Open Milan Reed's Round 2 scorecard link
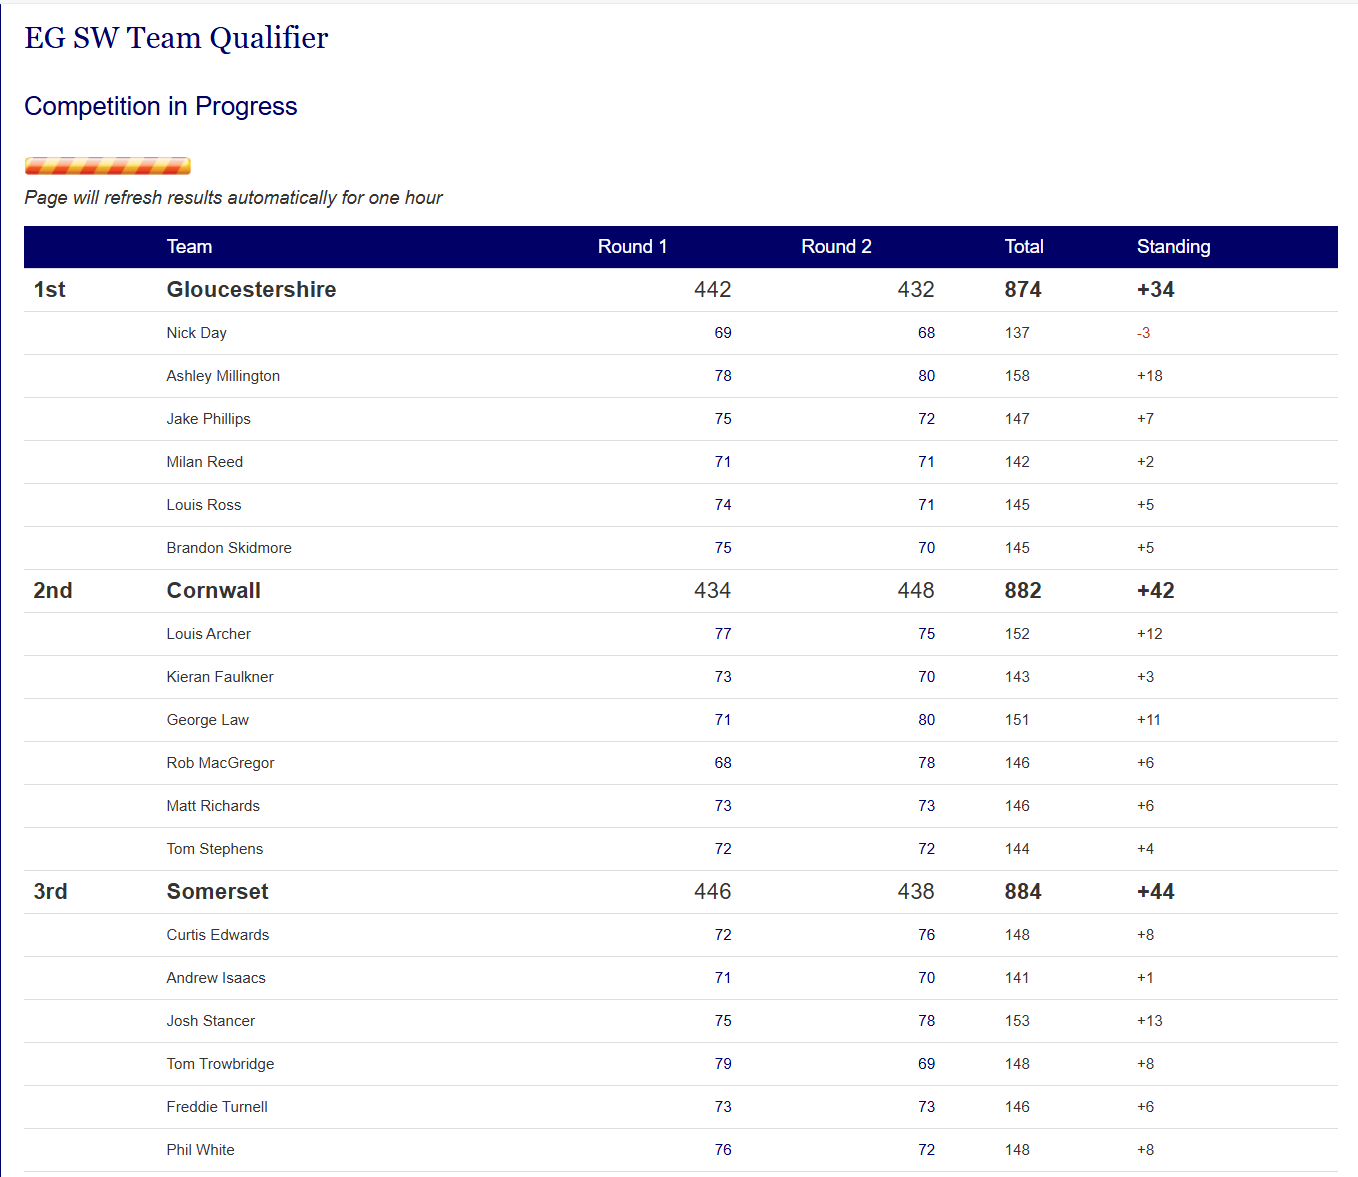Screen dimensions: 1358x1177 tap(926, 462)
